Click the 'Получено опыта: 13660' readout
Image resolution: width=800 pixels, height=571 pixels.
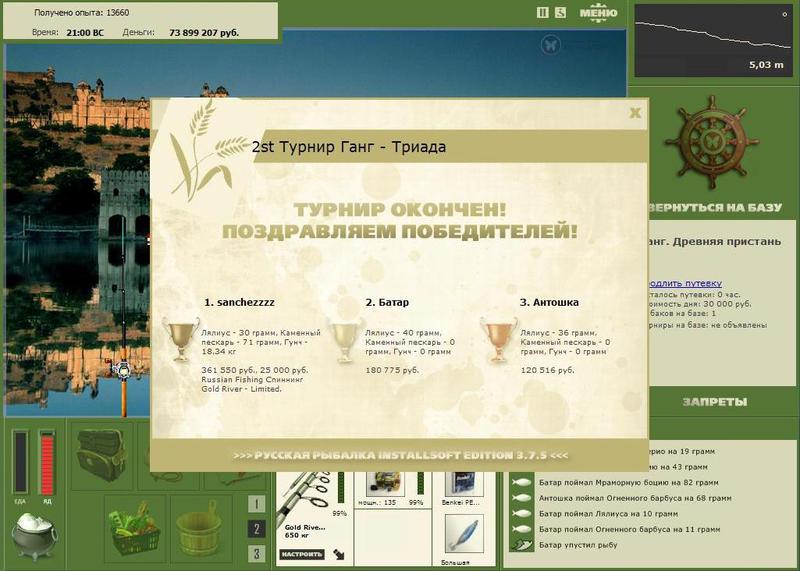82,13
